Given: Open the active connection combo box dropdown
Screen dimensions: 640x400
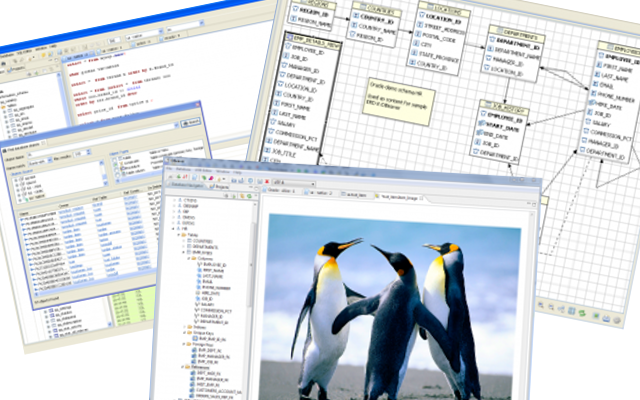Looking at the screenshot, I should click(313, 184).
